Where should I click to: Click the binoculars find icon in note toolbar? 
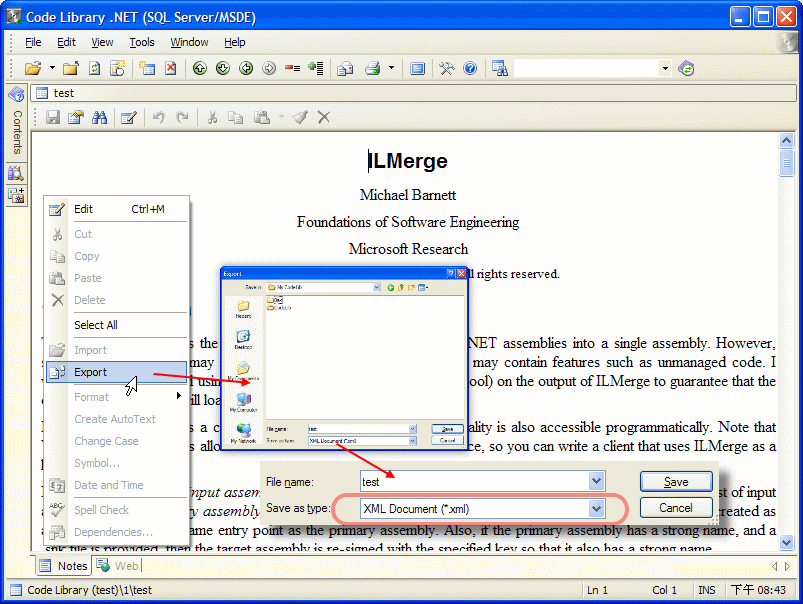[99, 117]
